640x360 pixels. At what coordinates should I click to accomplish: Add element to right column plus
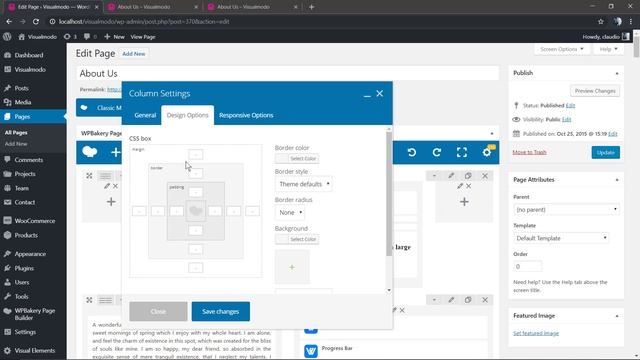[x=464, y=202]
